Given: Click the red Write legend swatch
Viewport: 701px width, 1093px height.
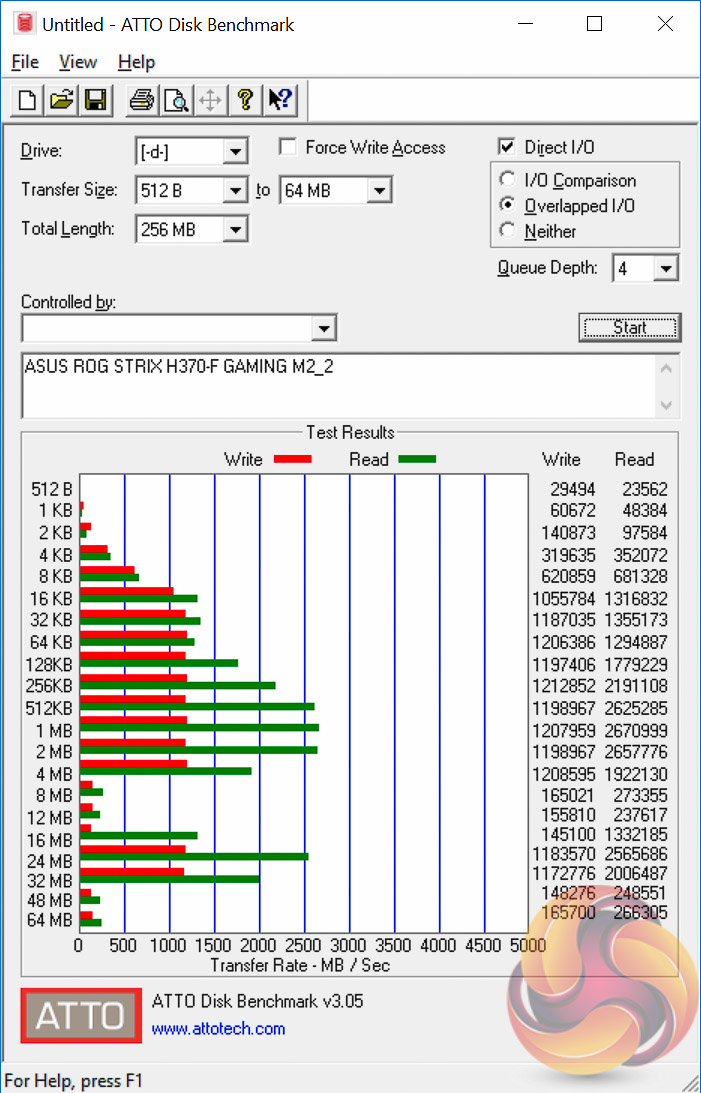Looking at the screenshot, I should click(292, 459).
